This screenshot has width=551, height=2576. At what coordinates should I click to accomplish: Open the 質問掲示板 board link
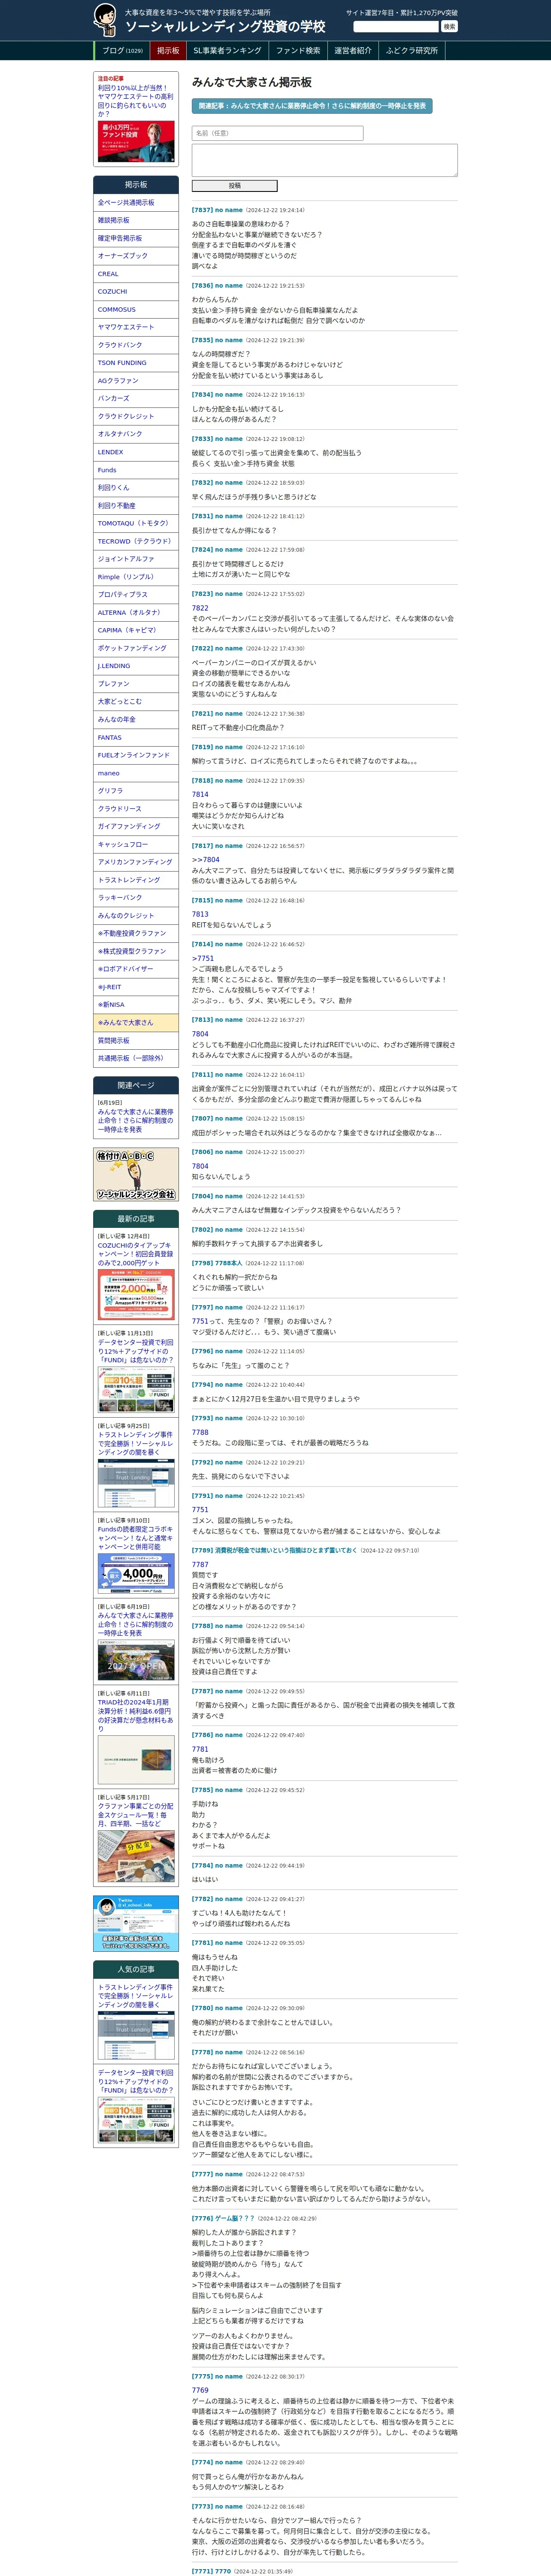coord(136,1041)
